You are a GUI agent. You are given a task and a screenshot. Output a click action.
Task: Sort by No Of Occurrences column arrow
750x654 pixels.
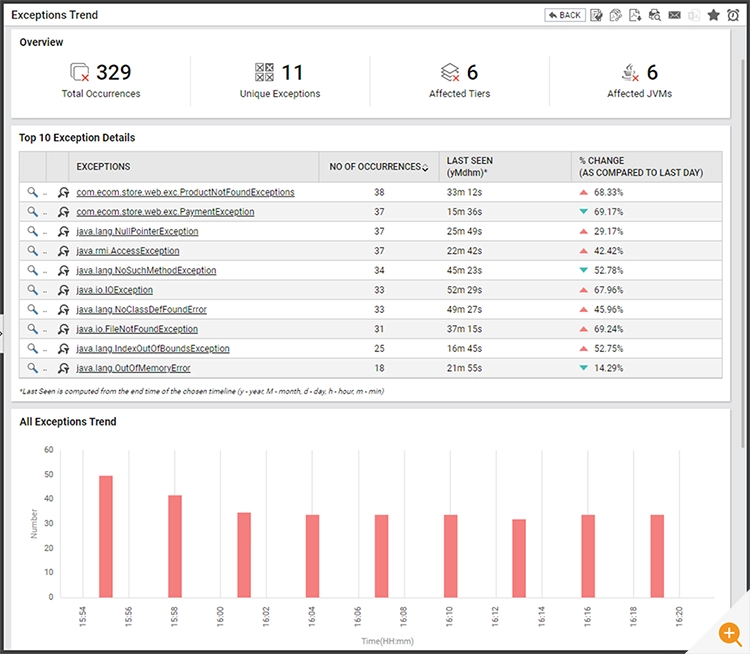(425, 167)
